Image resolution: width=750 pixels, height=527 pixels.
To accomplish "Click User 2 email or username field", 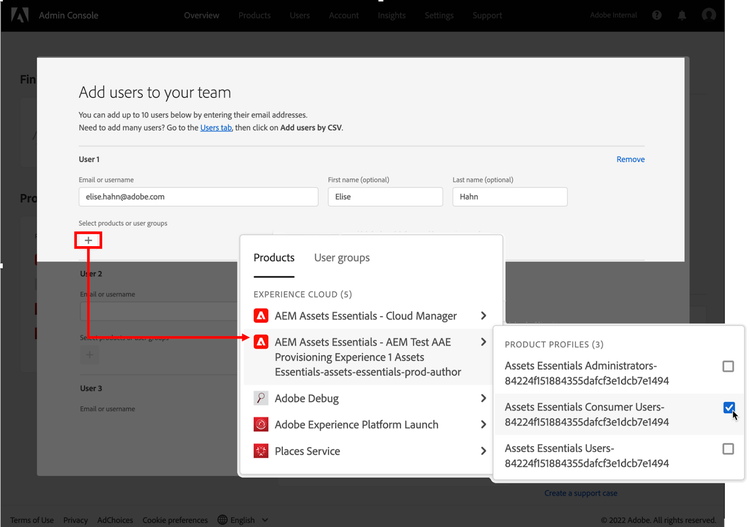I will point(160,311).
